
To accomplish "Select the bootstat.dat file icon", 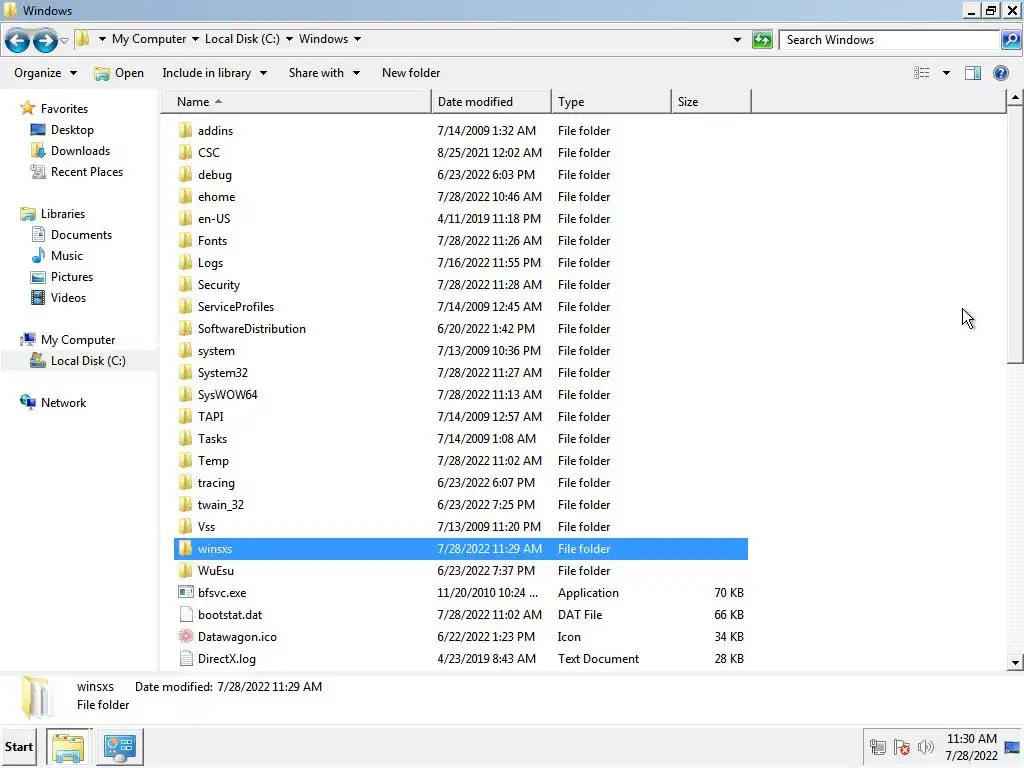I will pos(185,615).
